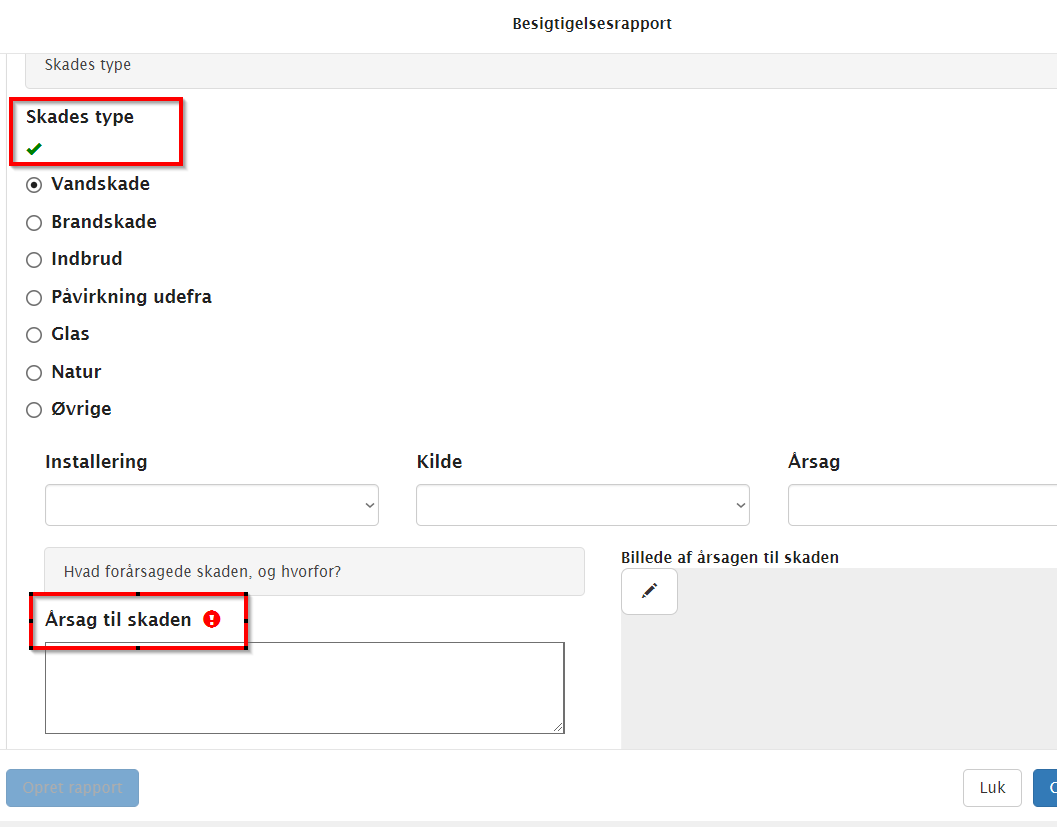Choose Brandskade as damage type

point(34,223)
